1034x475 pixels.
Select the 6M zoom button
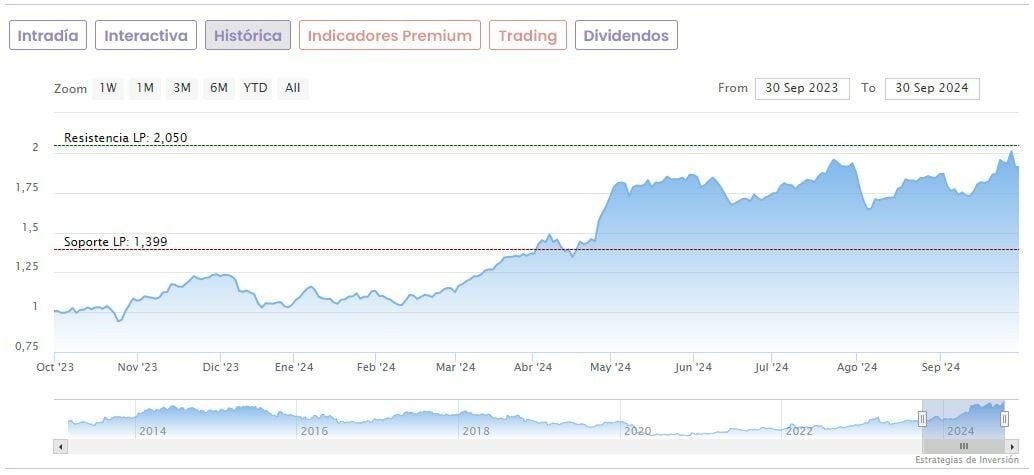click(x=219, y=88)
